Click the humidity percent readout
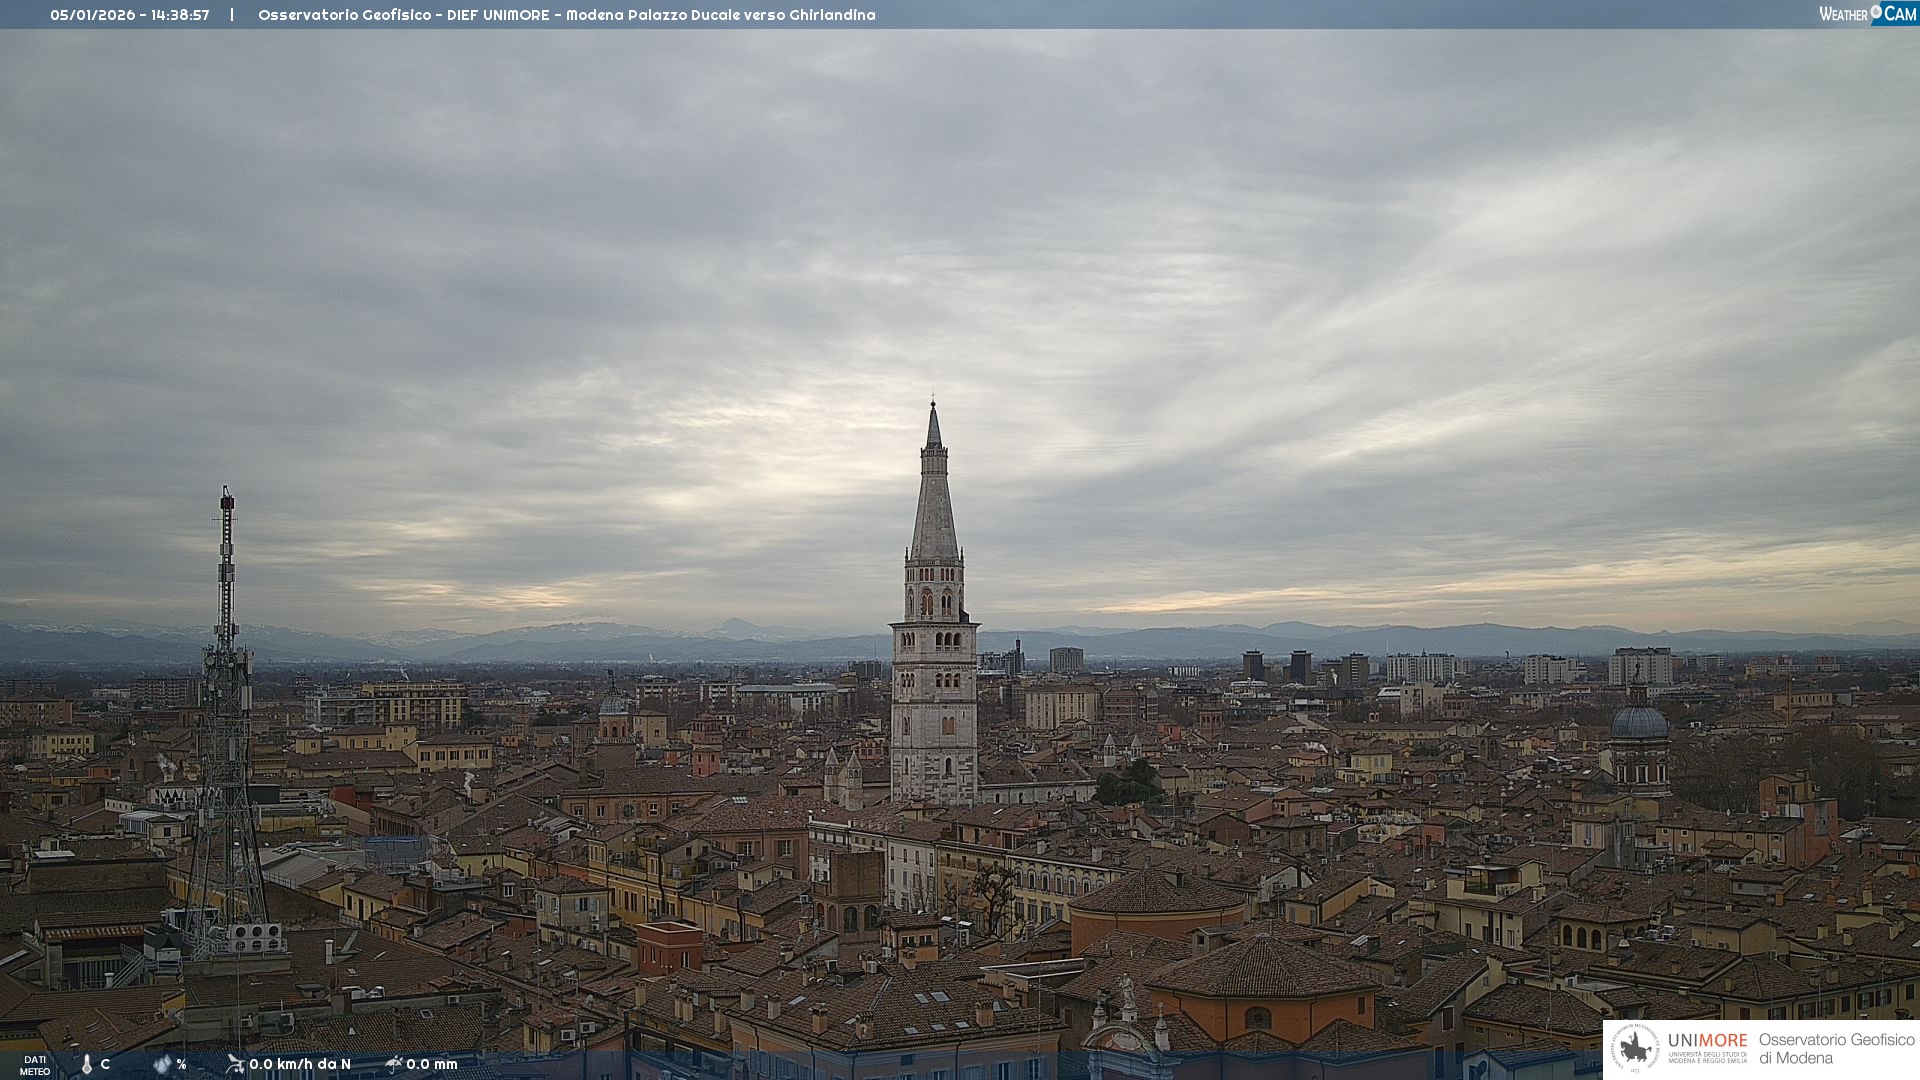The height and width of the screenshot is (1080, 1920). click(181, 1064)
